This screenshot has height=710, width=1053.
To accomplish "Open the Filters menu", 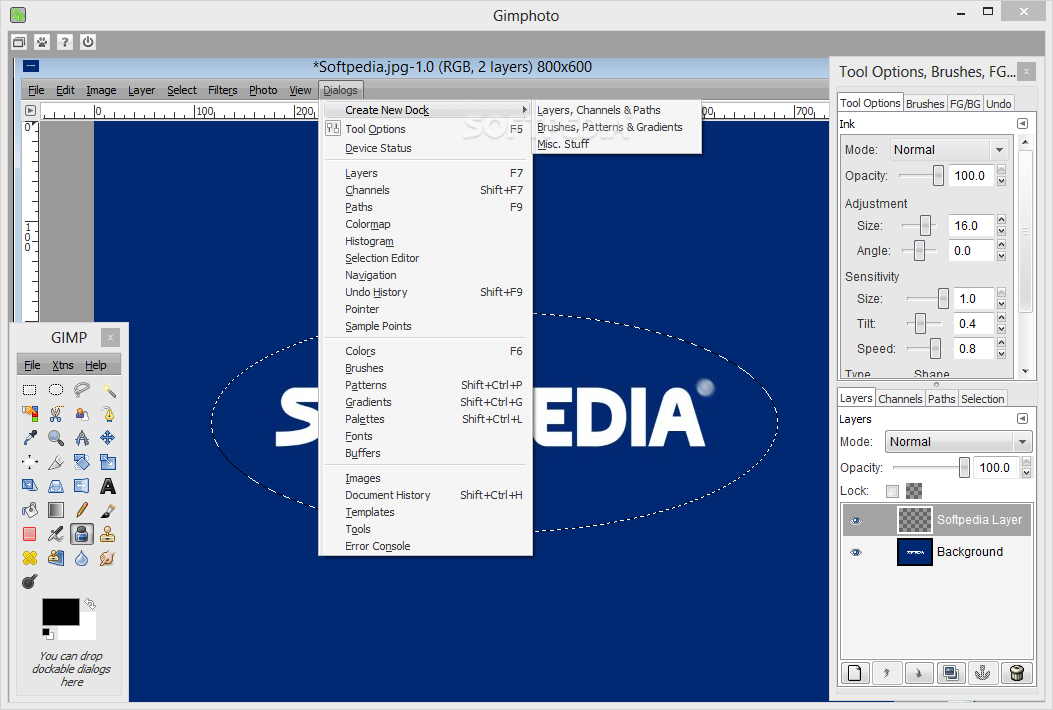I will 222,90.
